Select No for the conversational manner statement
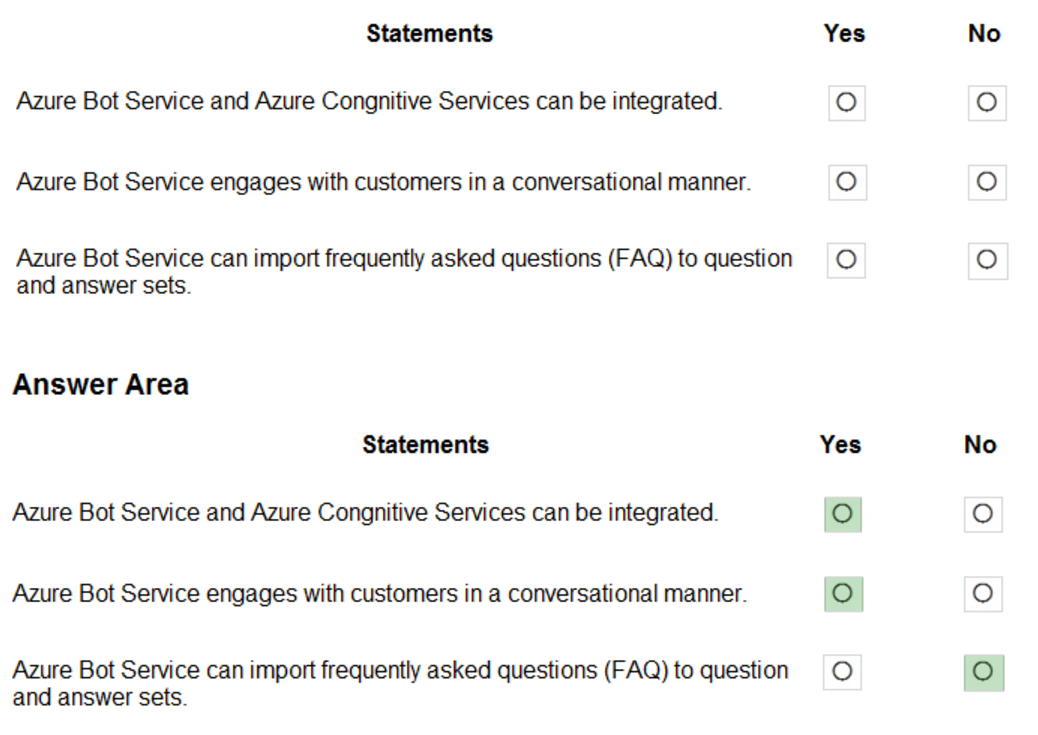The width and height of the screenshot is (1038, 735). 987,182
